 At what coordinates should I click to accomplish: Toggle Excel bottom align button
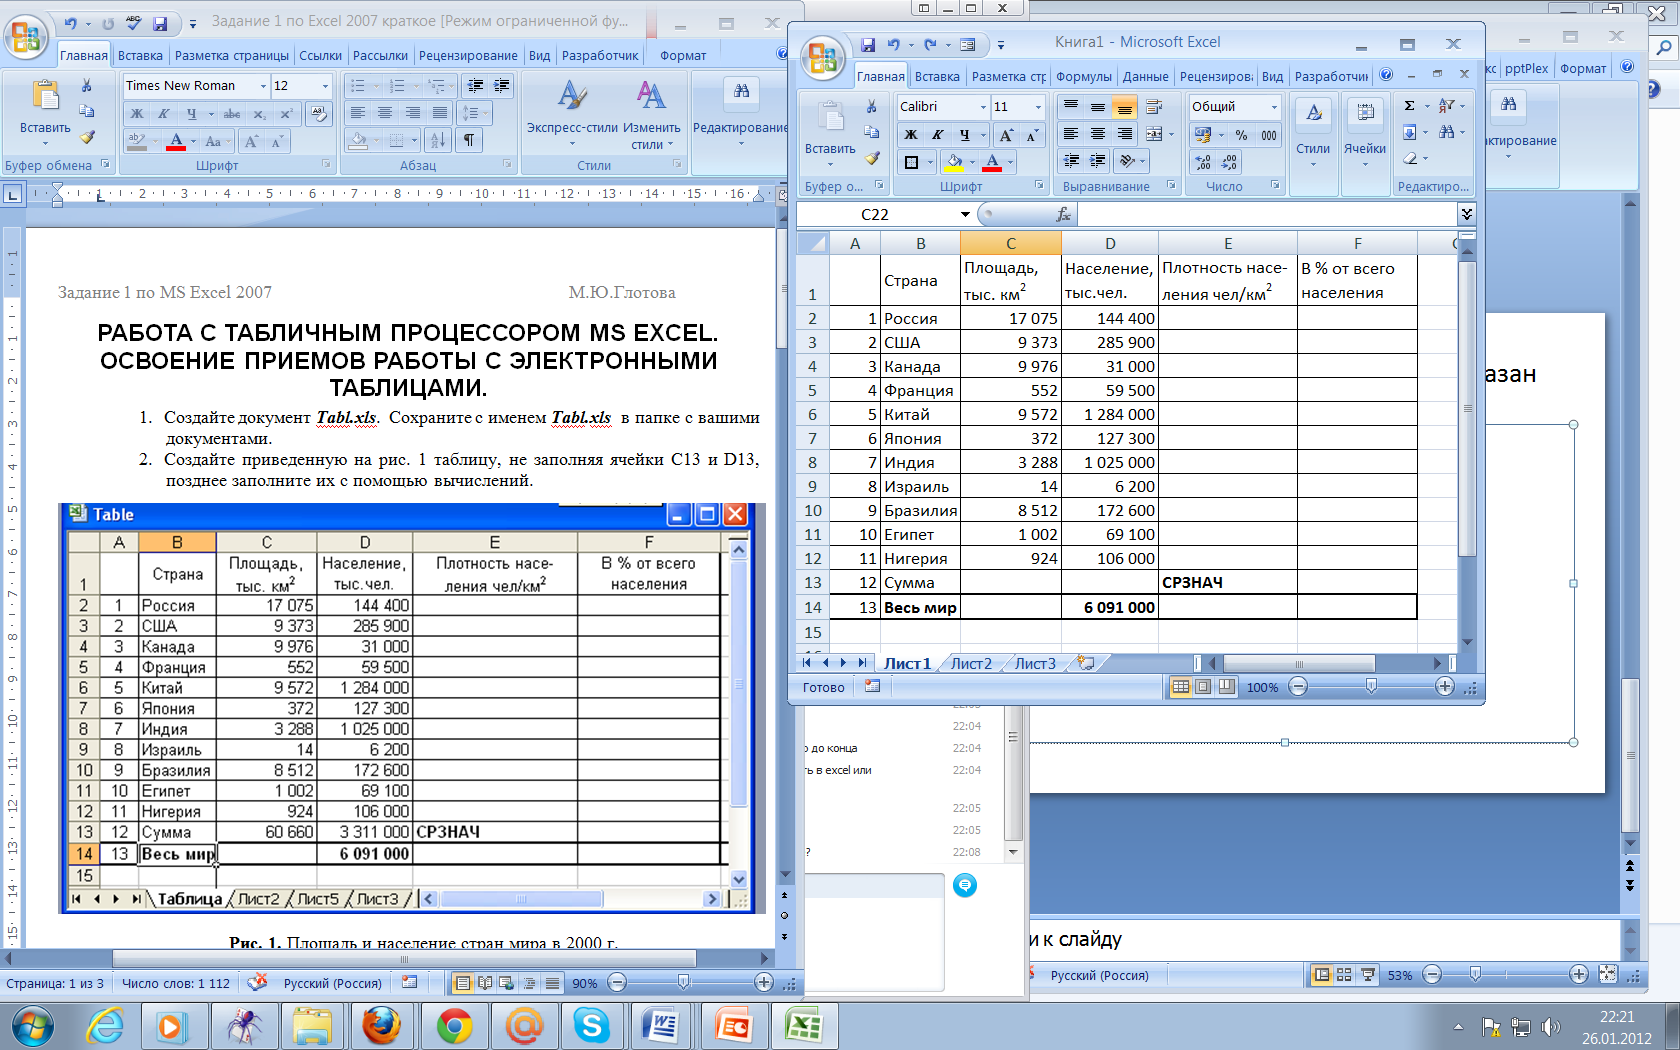coord(1124,107)
